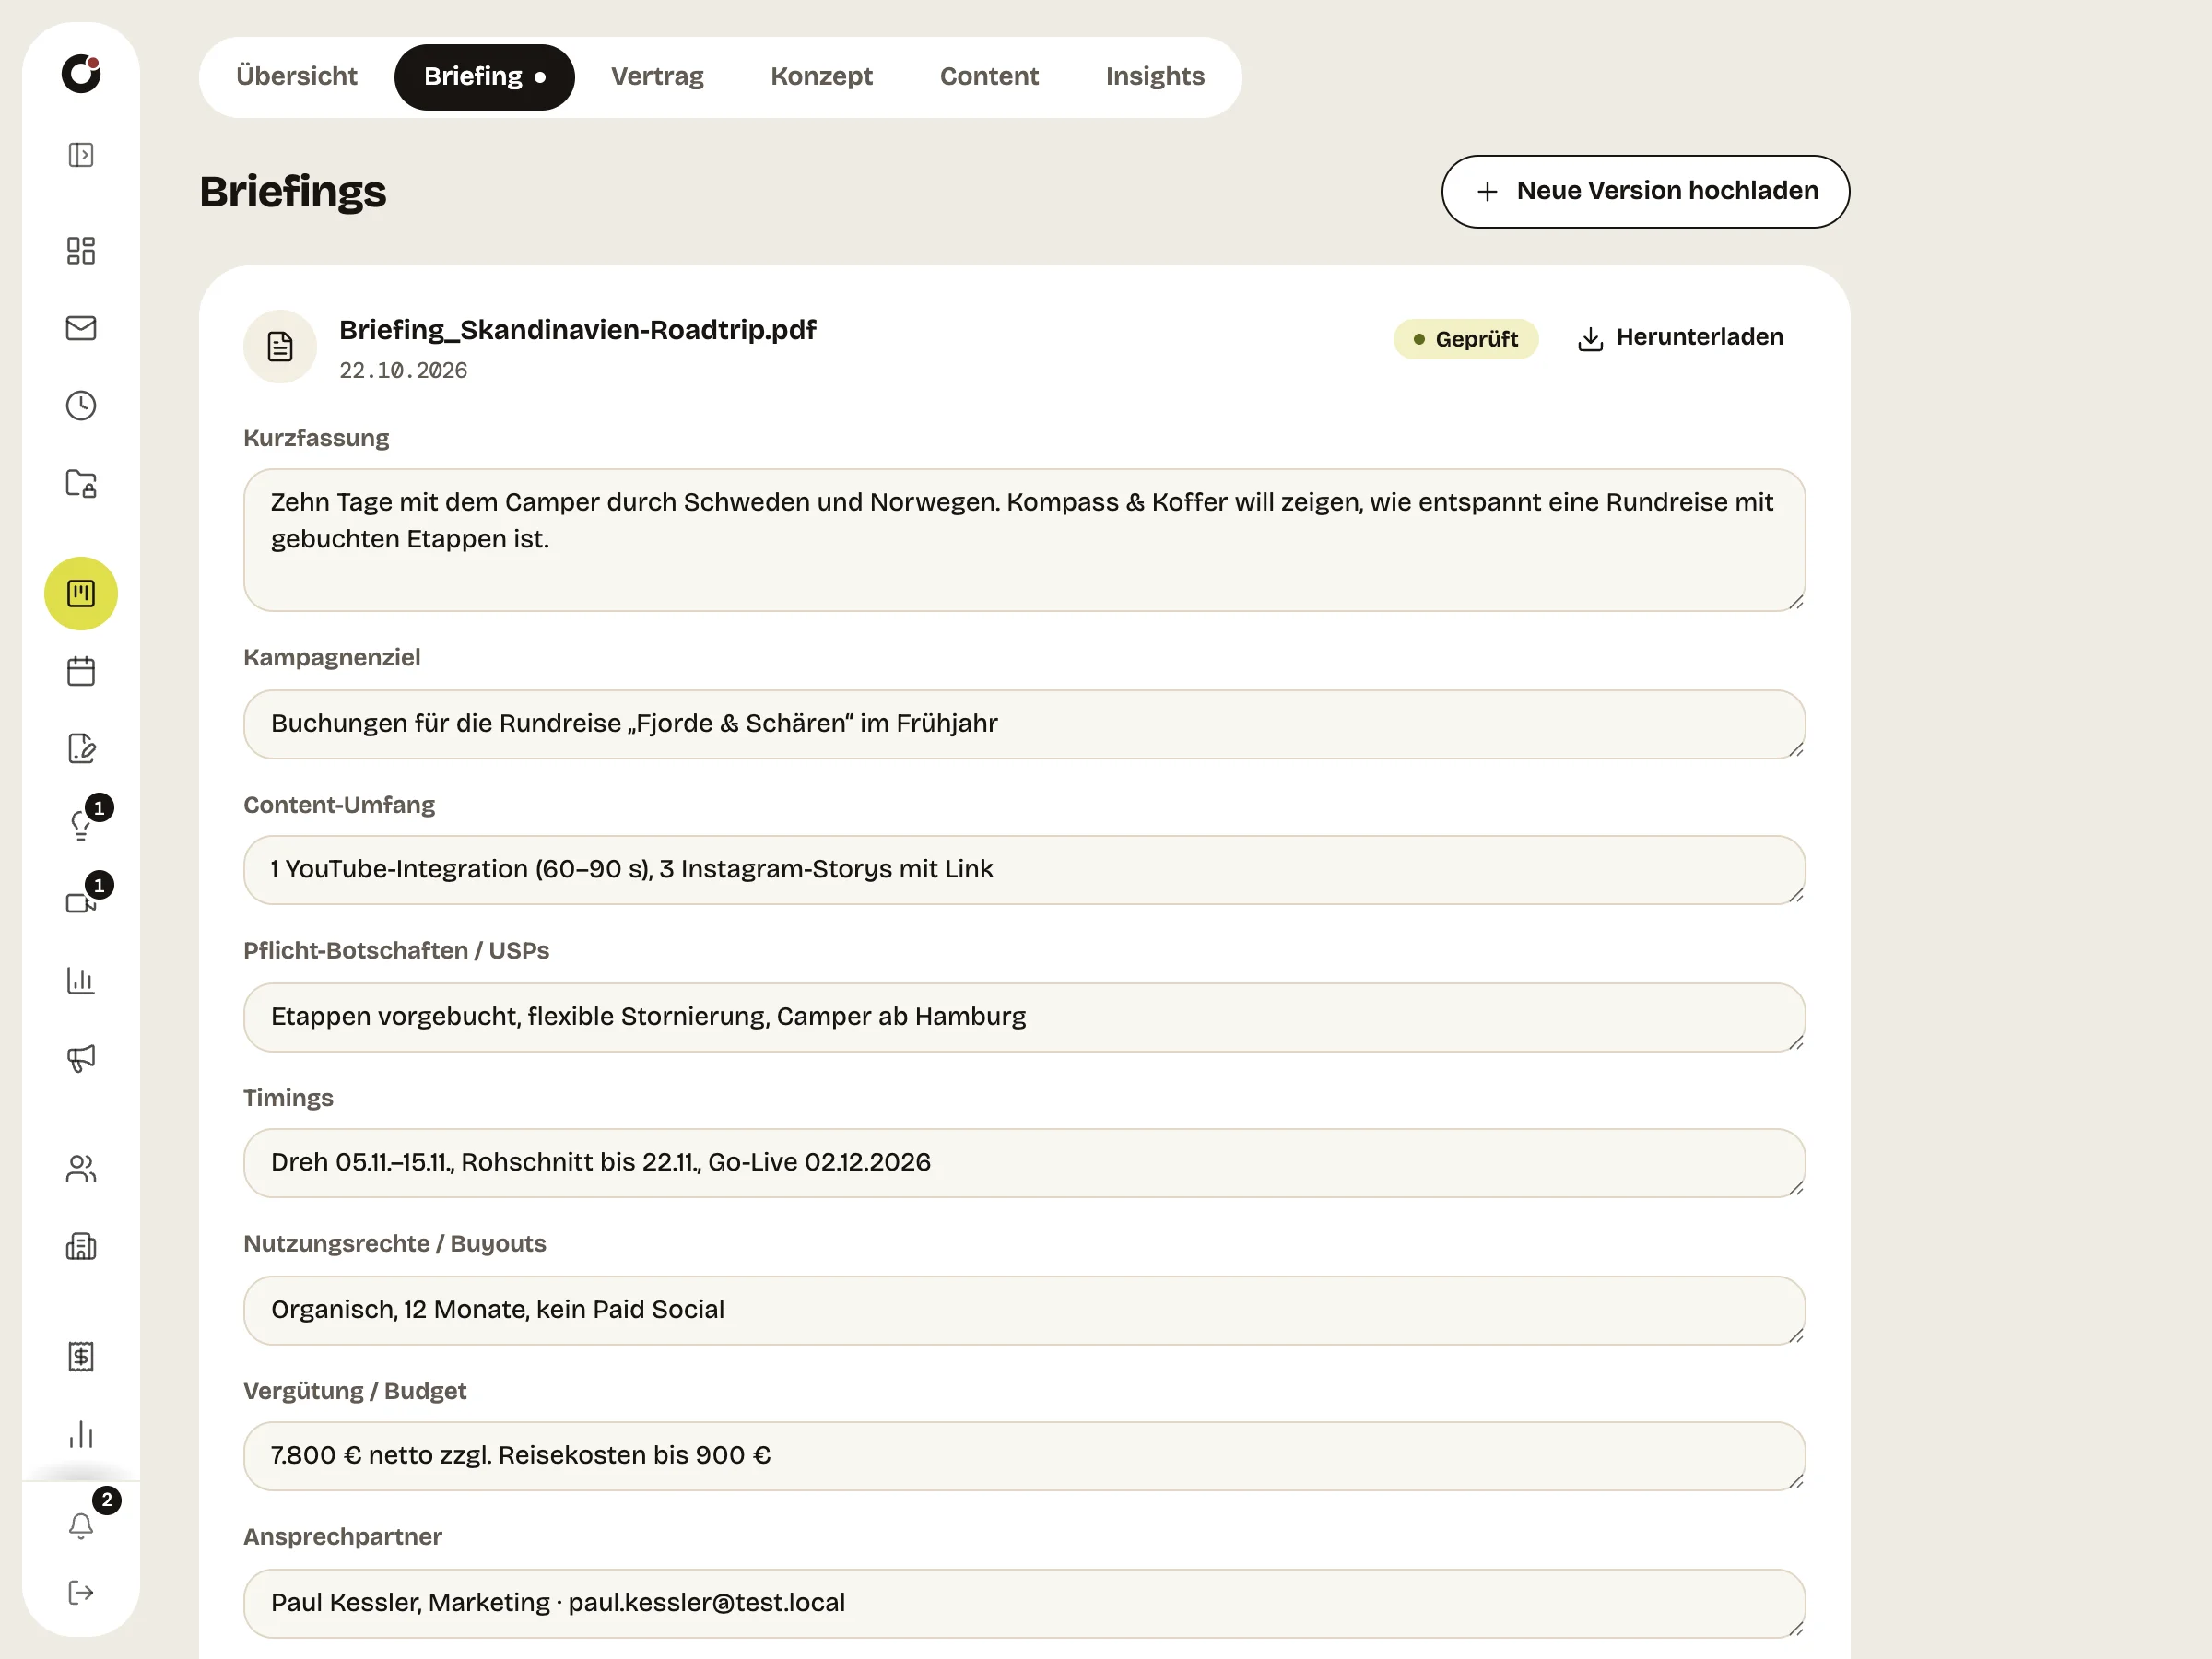Open the Content tab
2212x1659 pixels.
tap(989, 77)
